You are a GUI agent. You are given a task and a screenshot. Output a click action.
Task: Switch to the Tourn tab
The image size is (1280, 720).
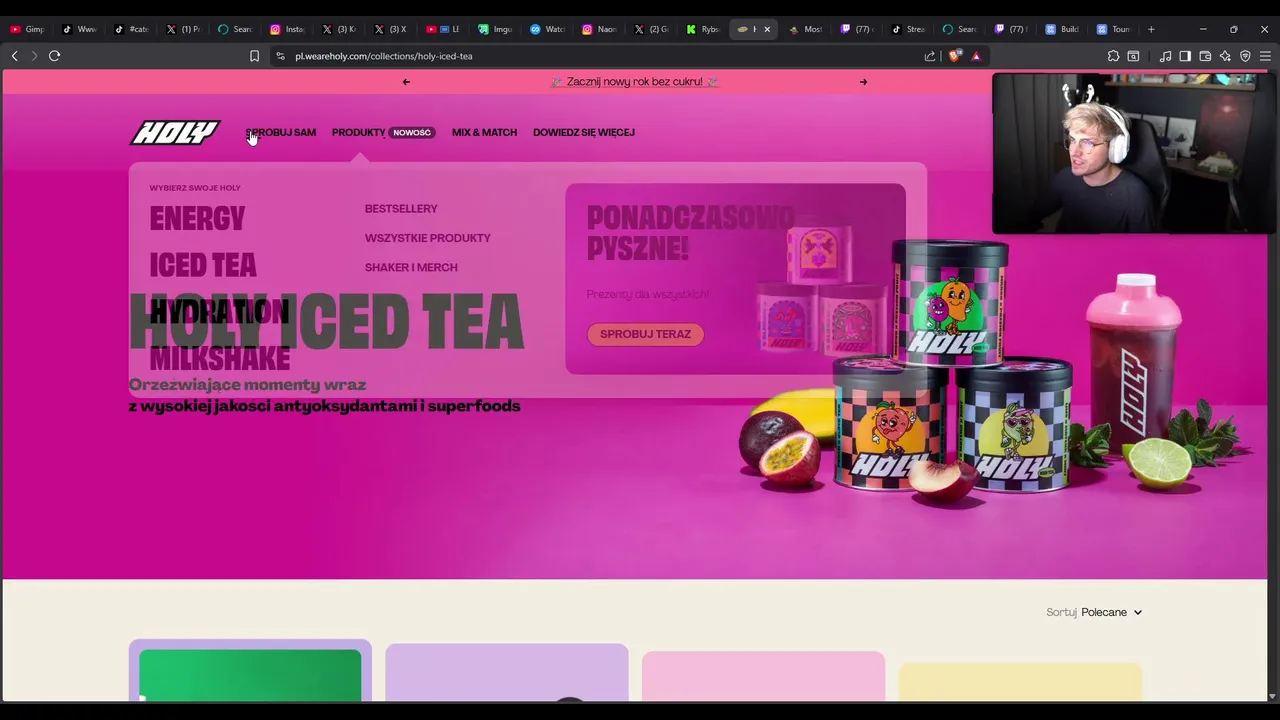point(1114,29)
